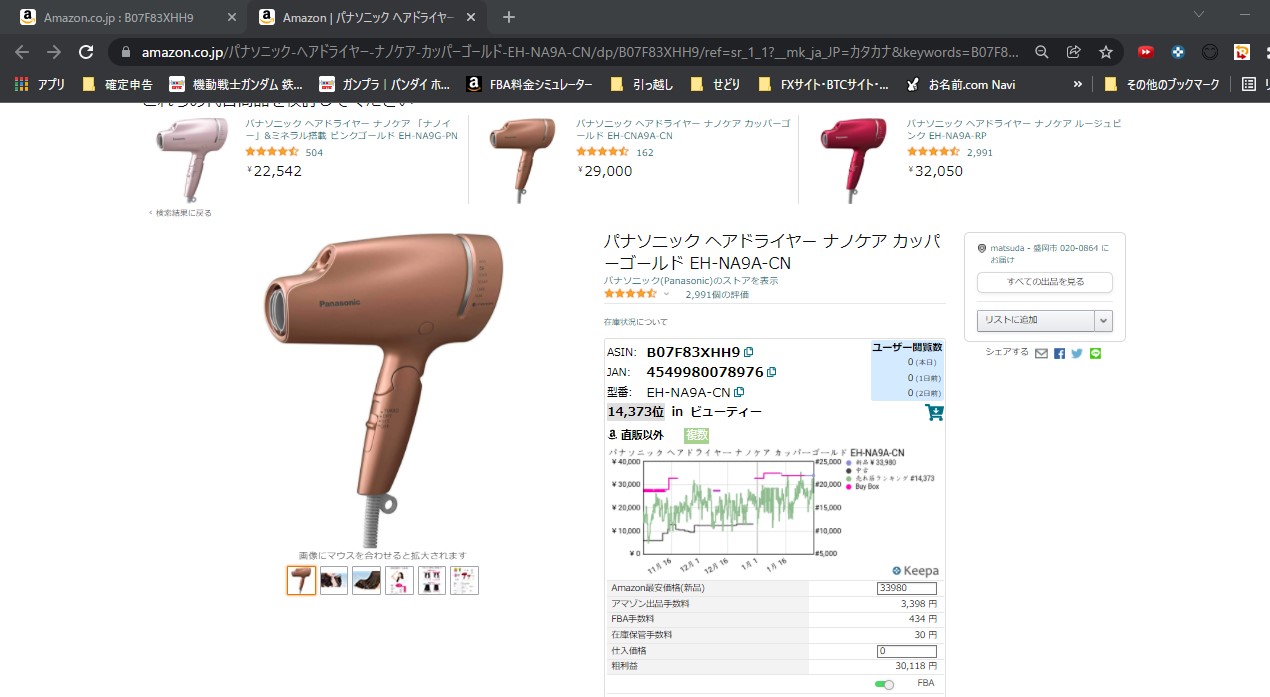Switch to the Amazon.co.jp : B07F83XHH9 tab
The height and width of the screenshot is (697, 1270).
click(x=124, y=18)
